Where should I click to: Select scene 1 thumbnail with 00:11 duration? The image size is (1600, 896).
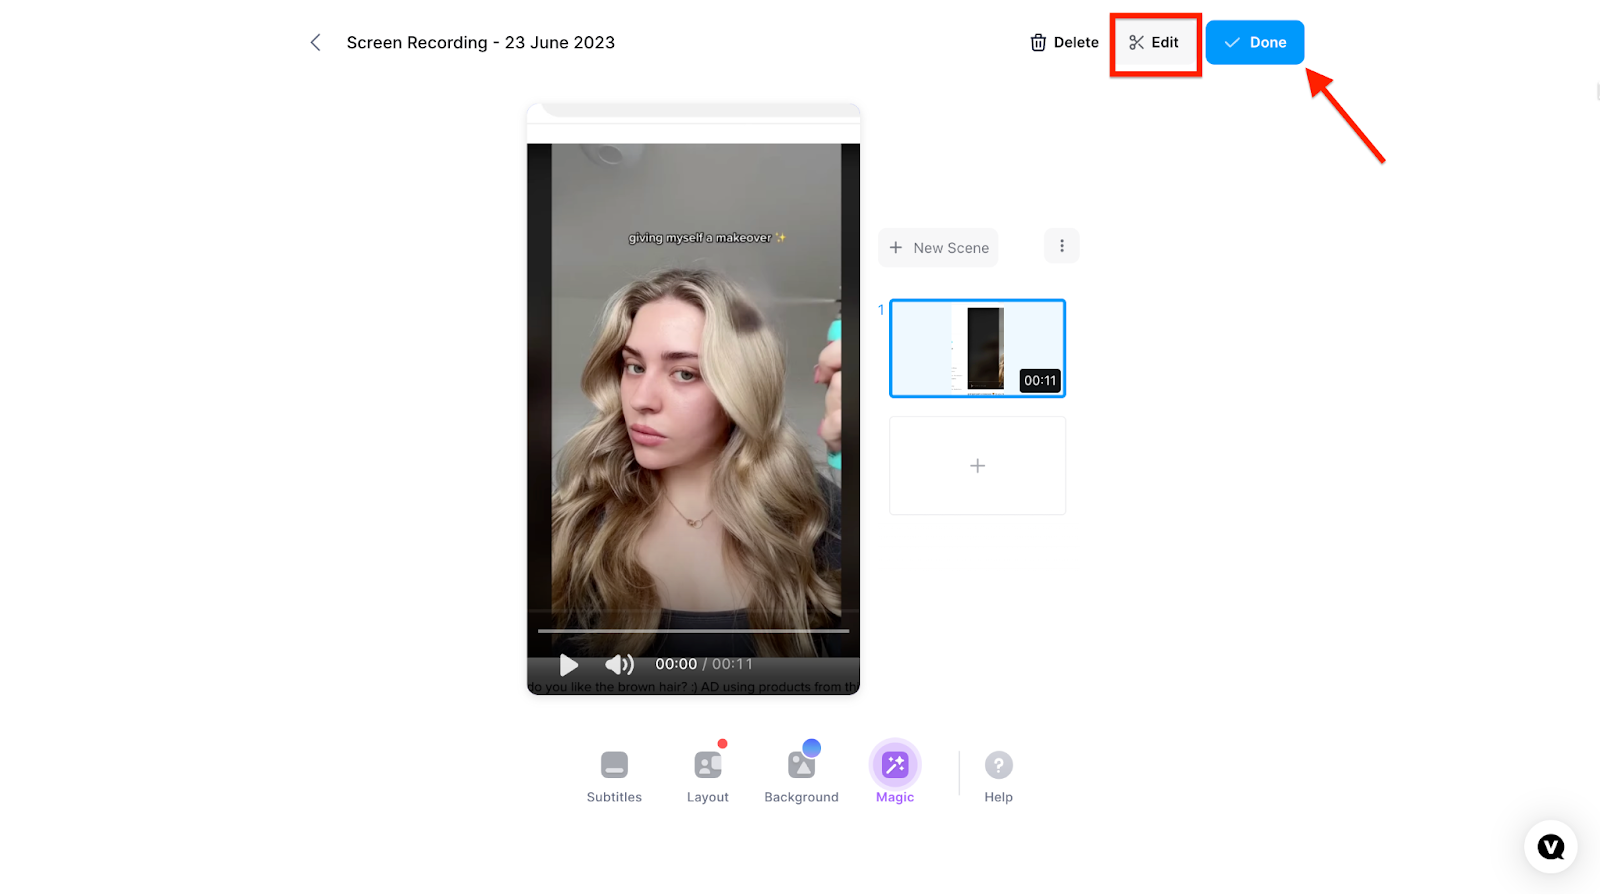coord(977,348)
